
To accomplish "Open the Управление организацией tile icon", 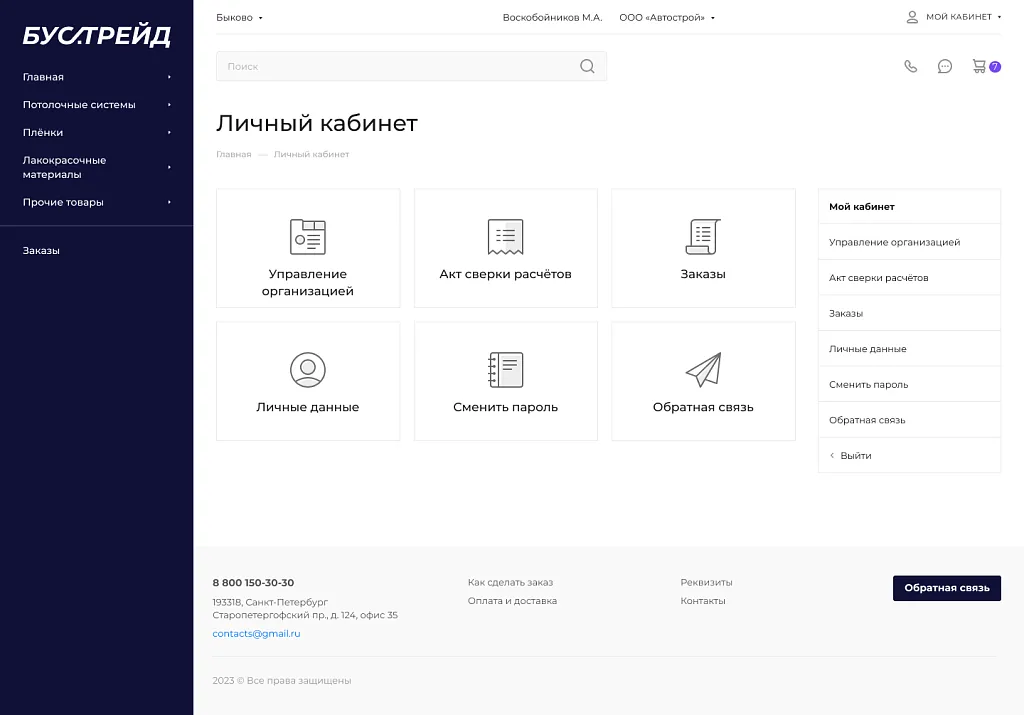I will click(x=308, y=237).
